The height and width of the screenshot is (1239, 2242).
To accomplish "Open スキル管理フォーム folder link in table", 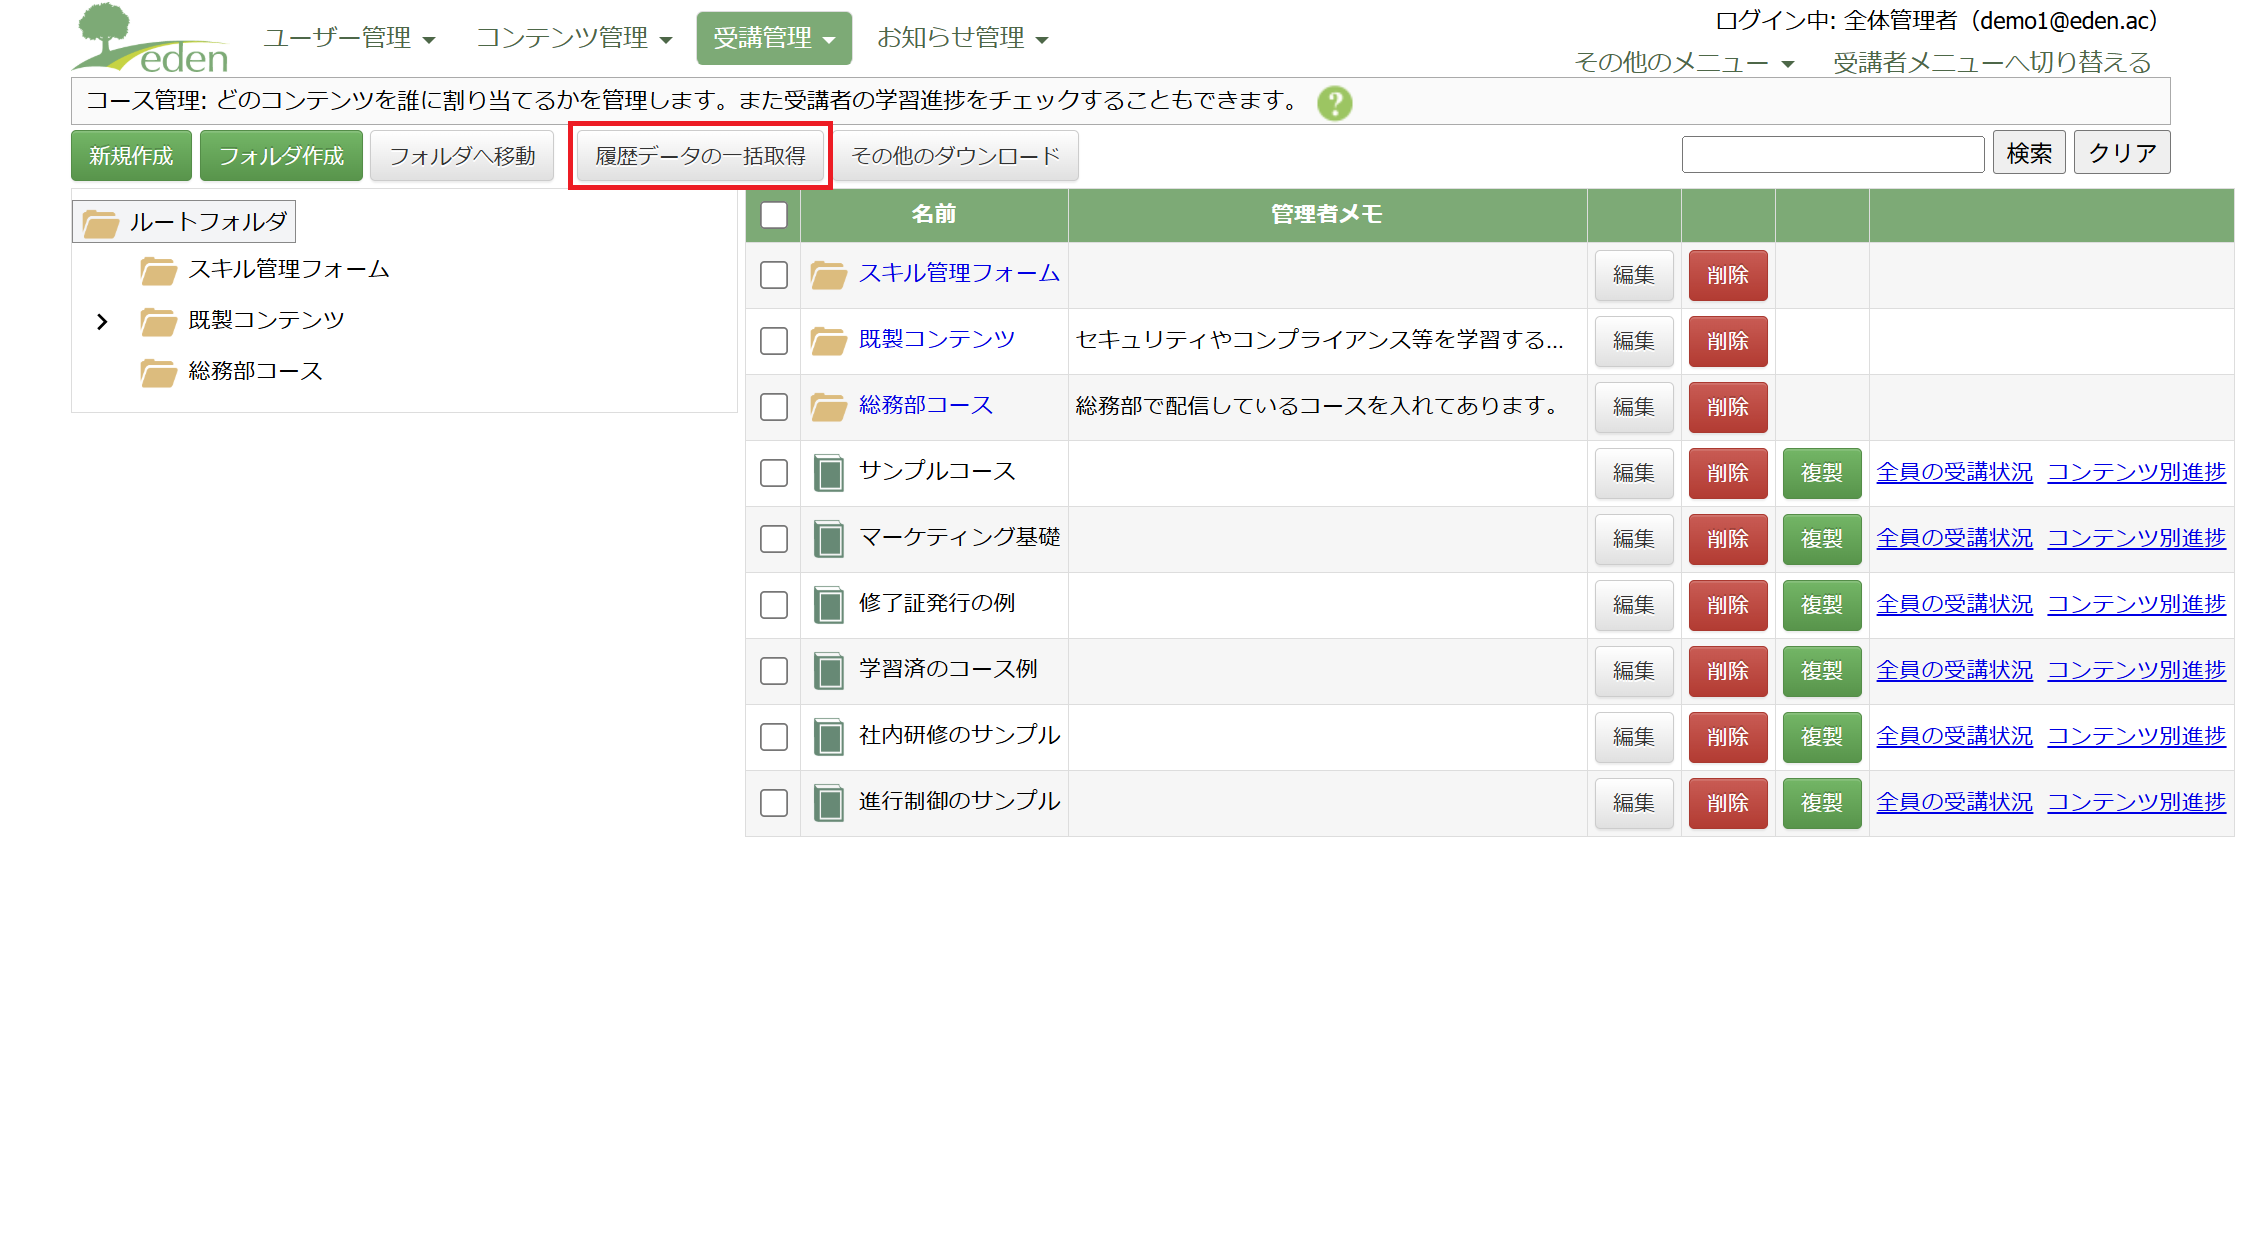I will coord(959,274).
